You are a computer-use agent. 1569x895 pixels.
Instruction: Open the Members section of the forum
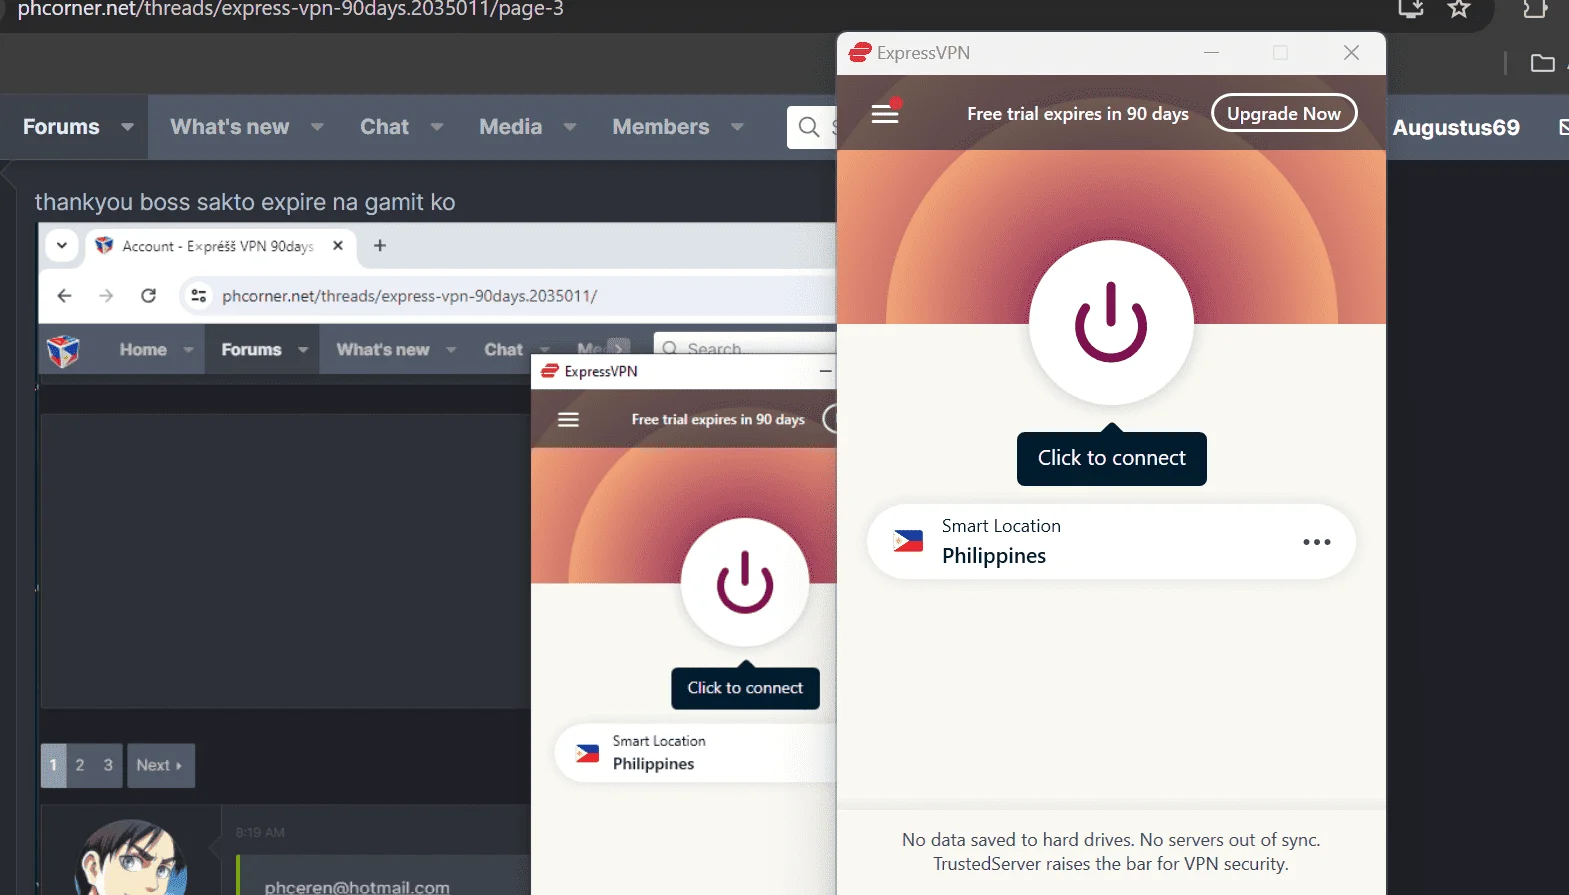point(661,127)
